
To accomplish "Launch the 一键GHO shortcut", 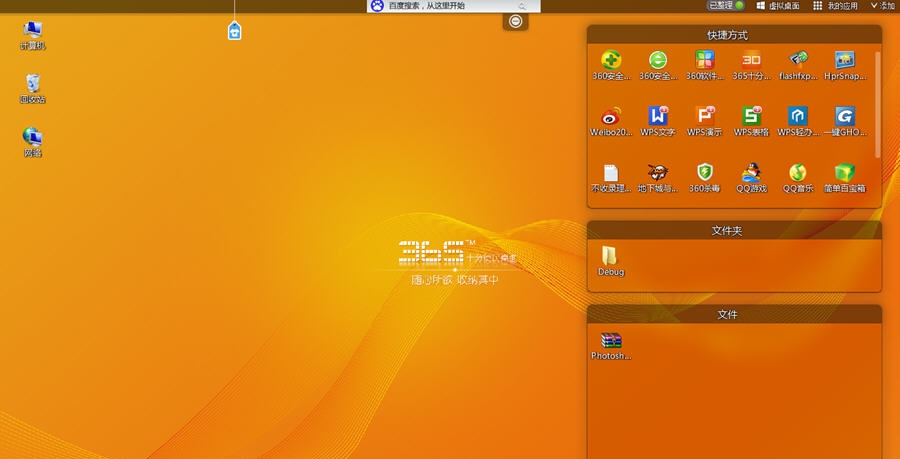I will tap(844, 122).
